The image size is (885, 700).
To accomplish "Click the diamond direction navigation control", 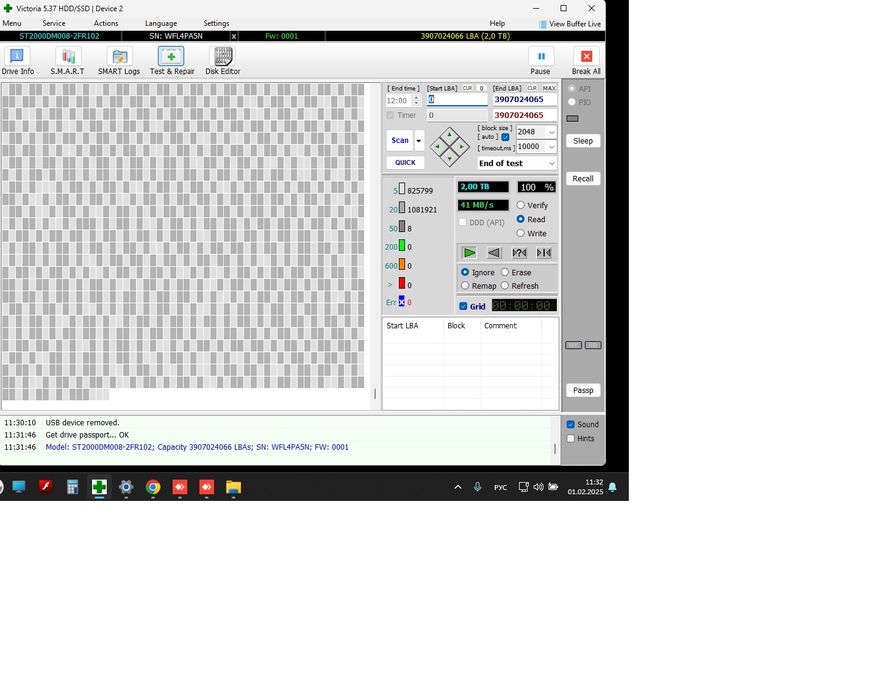I will tap(449, 147).
